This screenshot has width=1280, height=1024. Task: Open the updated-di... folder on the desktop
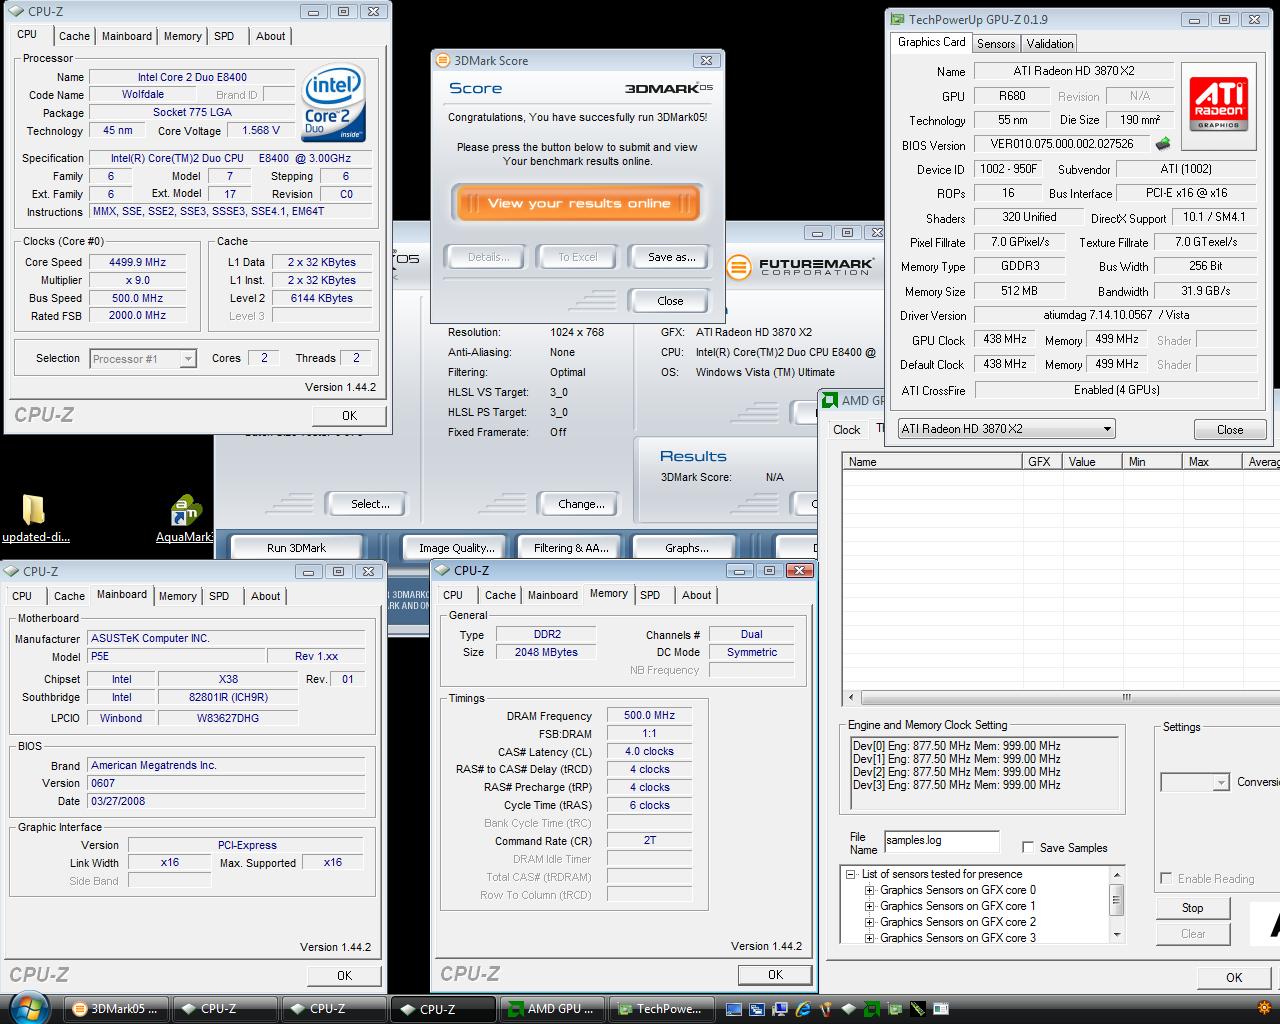point(33,519)
